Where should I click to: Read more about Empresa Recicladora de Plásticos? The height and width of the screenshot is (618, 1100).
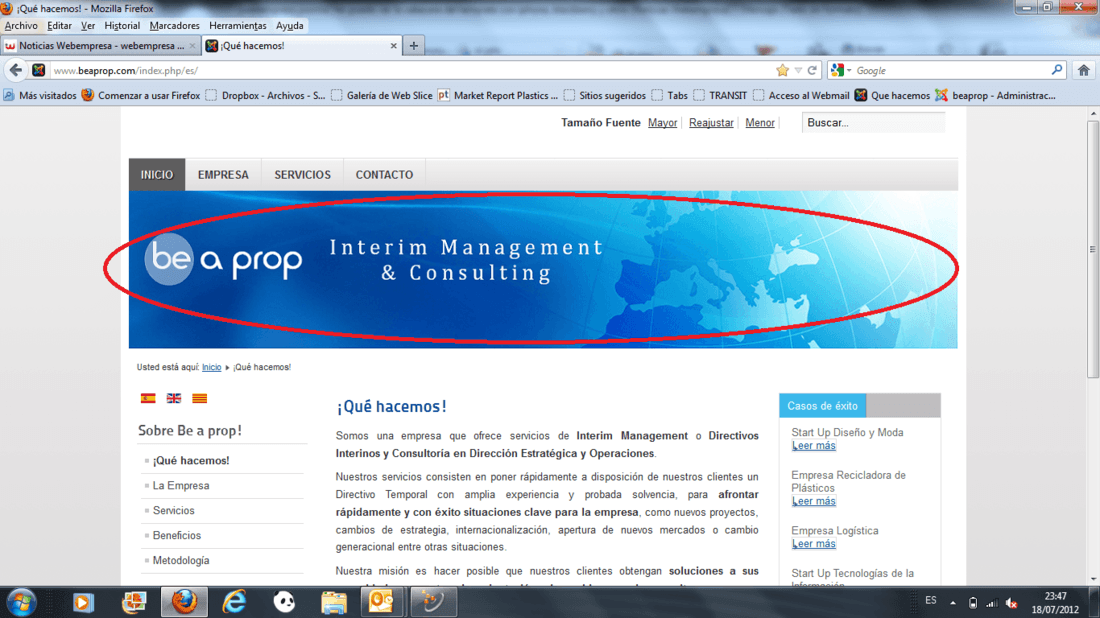814,501
